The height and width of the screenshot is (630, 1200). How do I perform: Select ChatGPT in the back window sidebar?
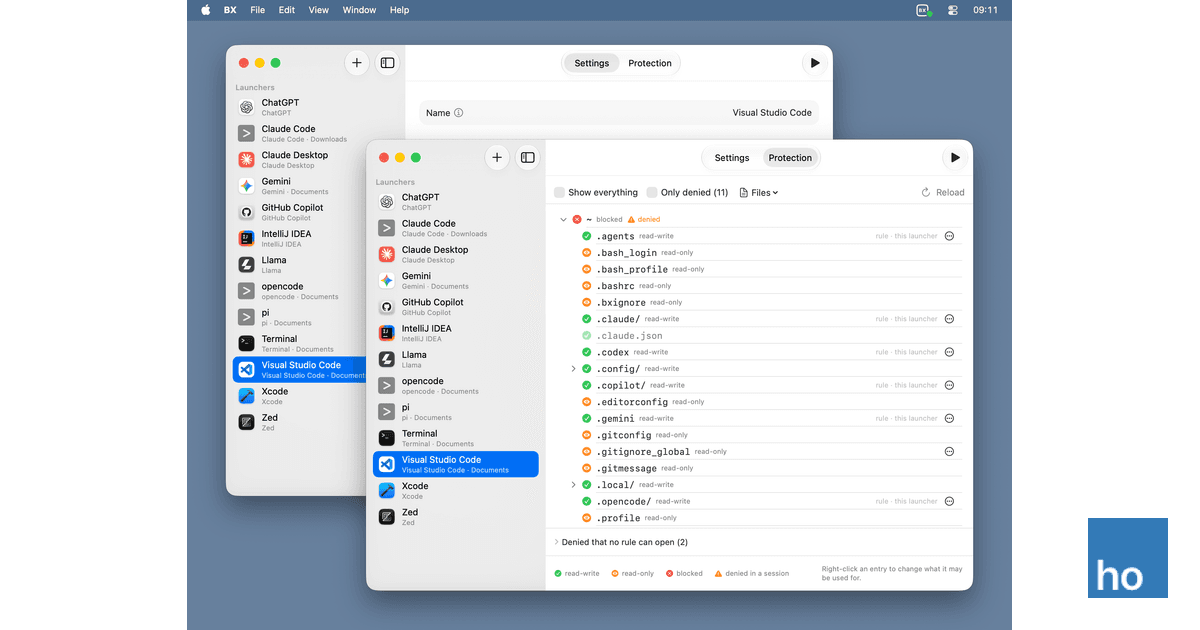point(300,107)
